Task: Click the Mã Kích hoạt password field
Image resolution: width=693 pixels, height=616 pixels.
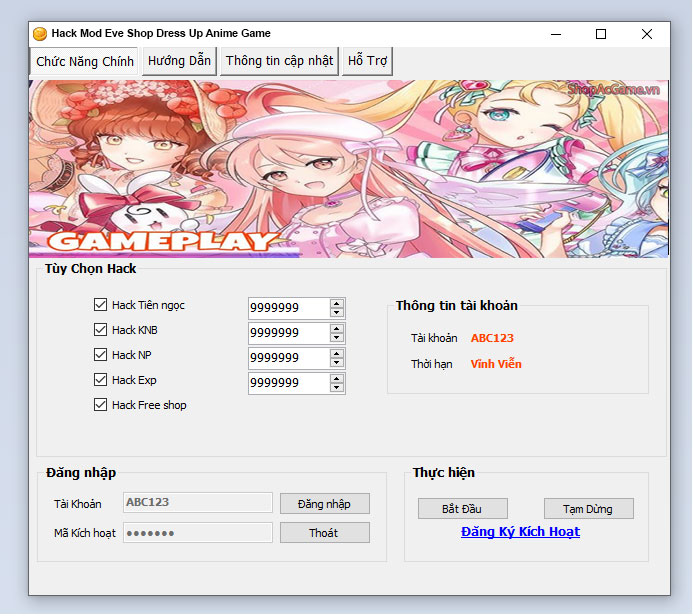Action: point(198,533)
